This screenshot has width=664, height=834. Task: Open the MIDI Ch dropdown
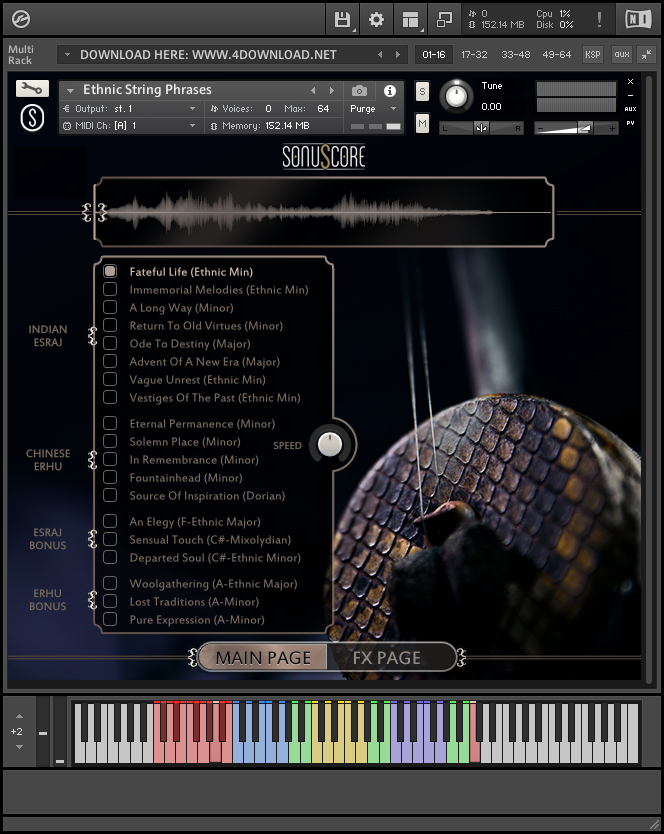click(130, 126)
